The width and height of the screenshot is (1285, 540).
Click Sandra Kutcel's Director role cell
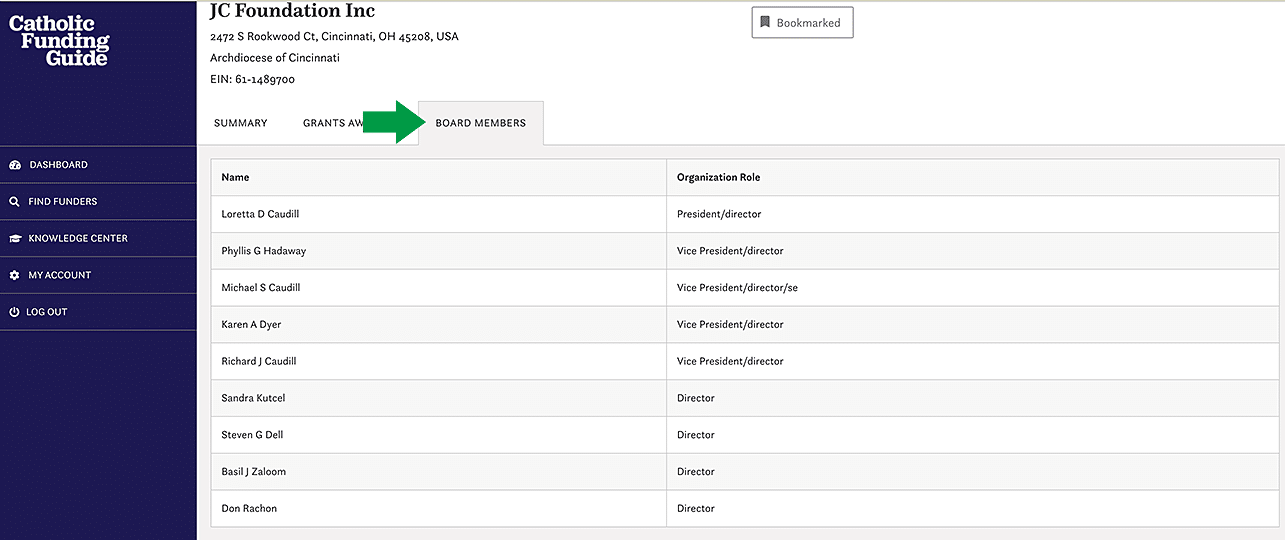(x=972, y=398)
